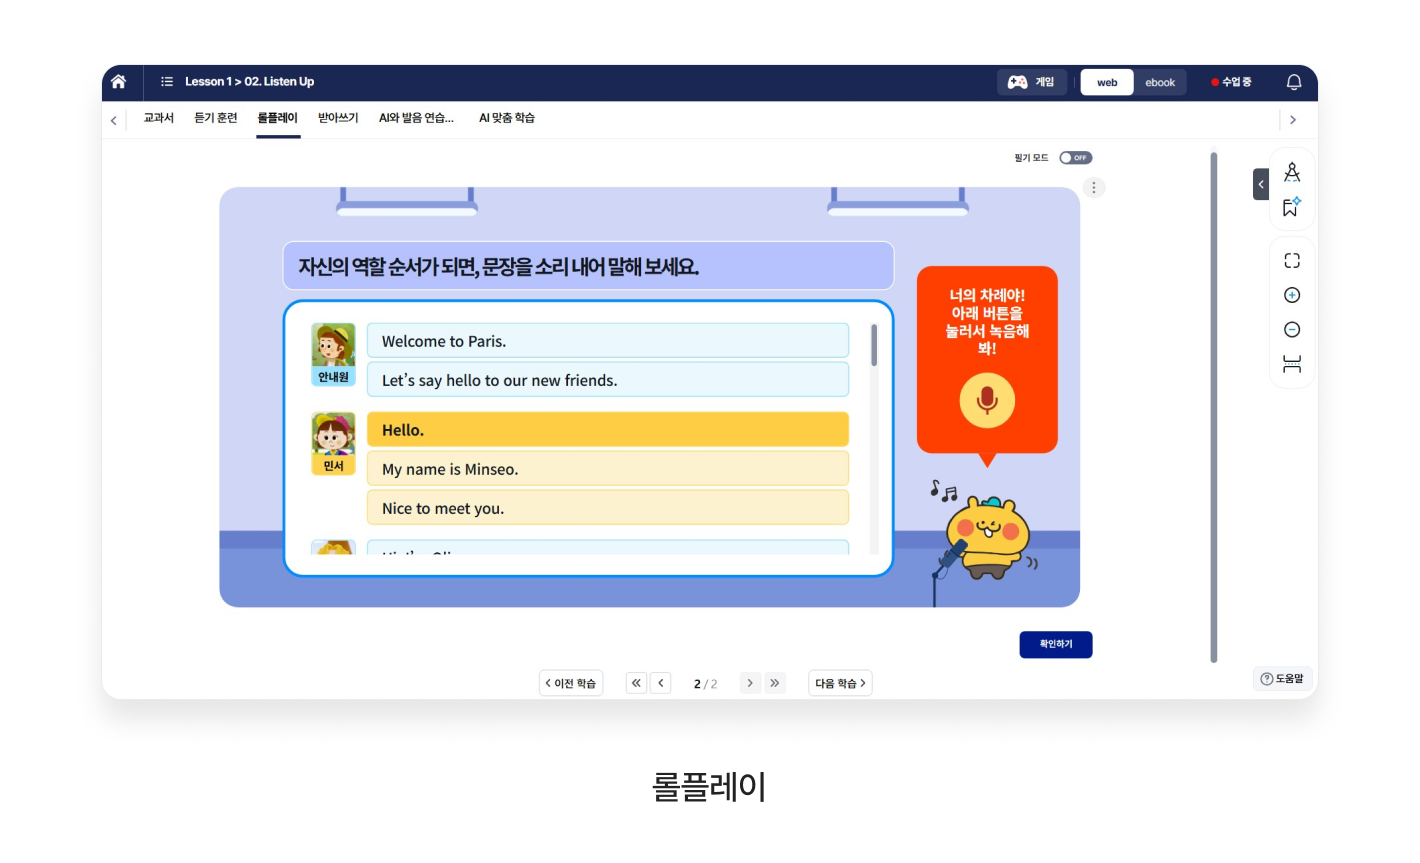The image size is (1420, 863).
Task: Collapse the right side tool panel
Action: click(x=1261, y=185)
